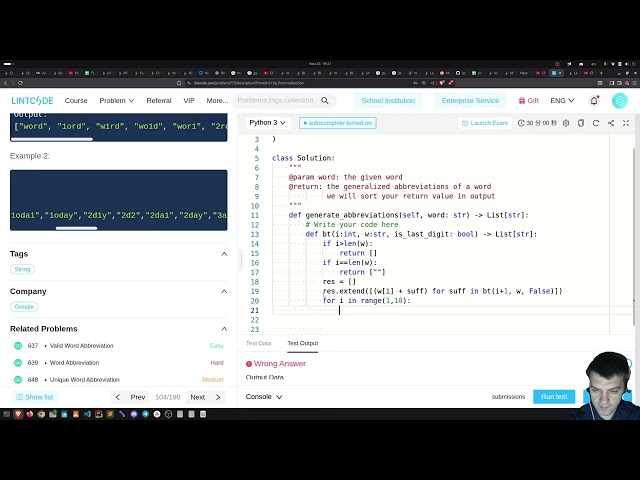Screen dimensions: 640x480
Task: Click Enterprise Service button
Action: pos(470,100)
